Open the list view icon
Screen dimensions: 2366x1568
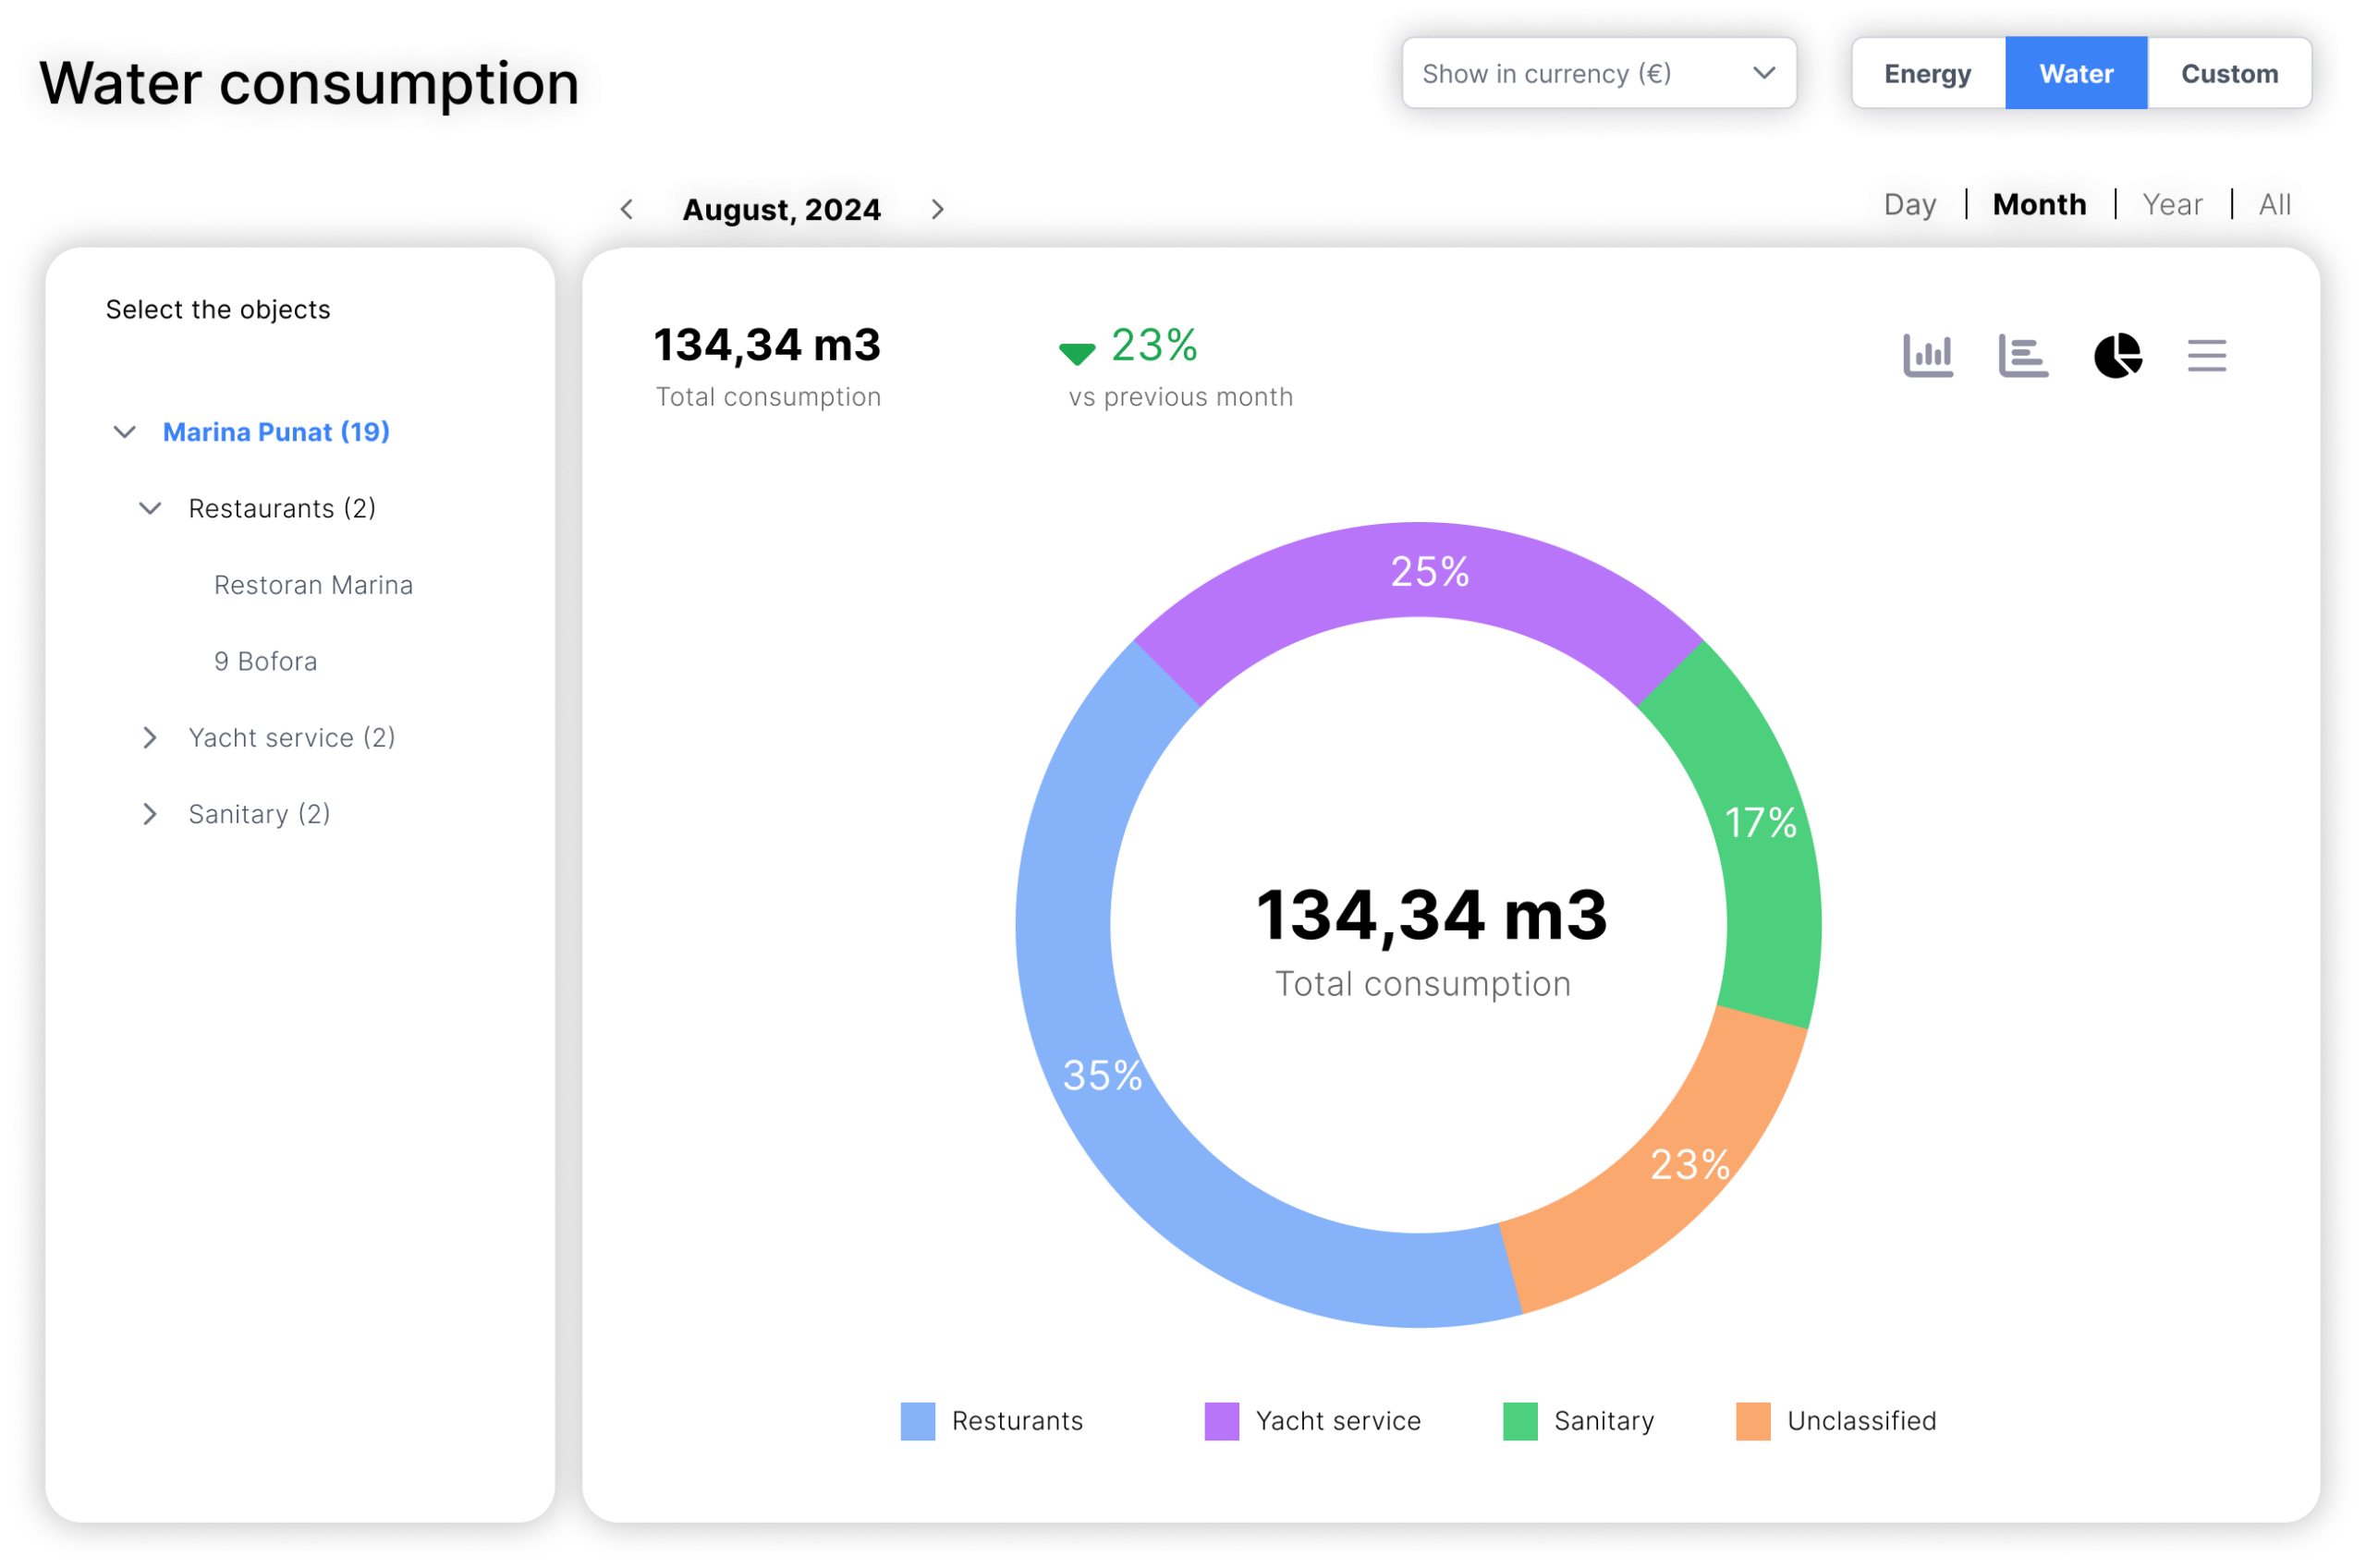2206,356
